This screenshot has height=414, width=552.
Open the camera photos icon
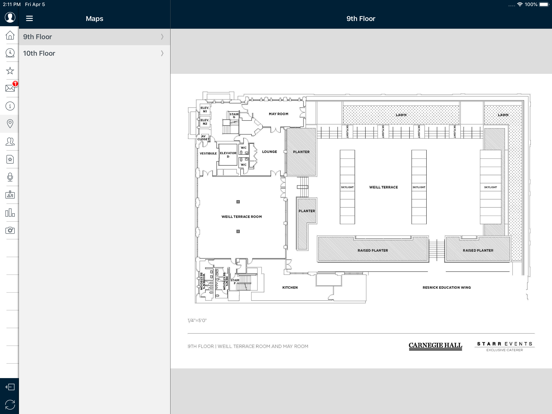point(10,230)
